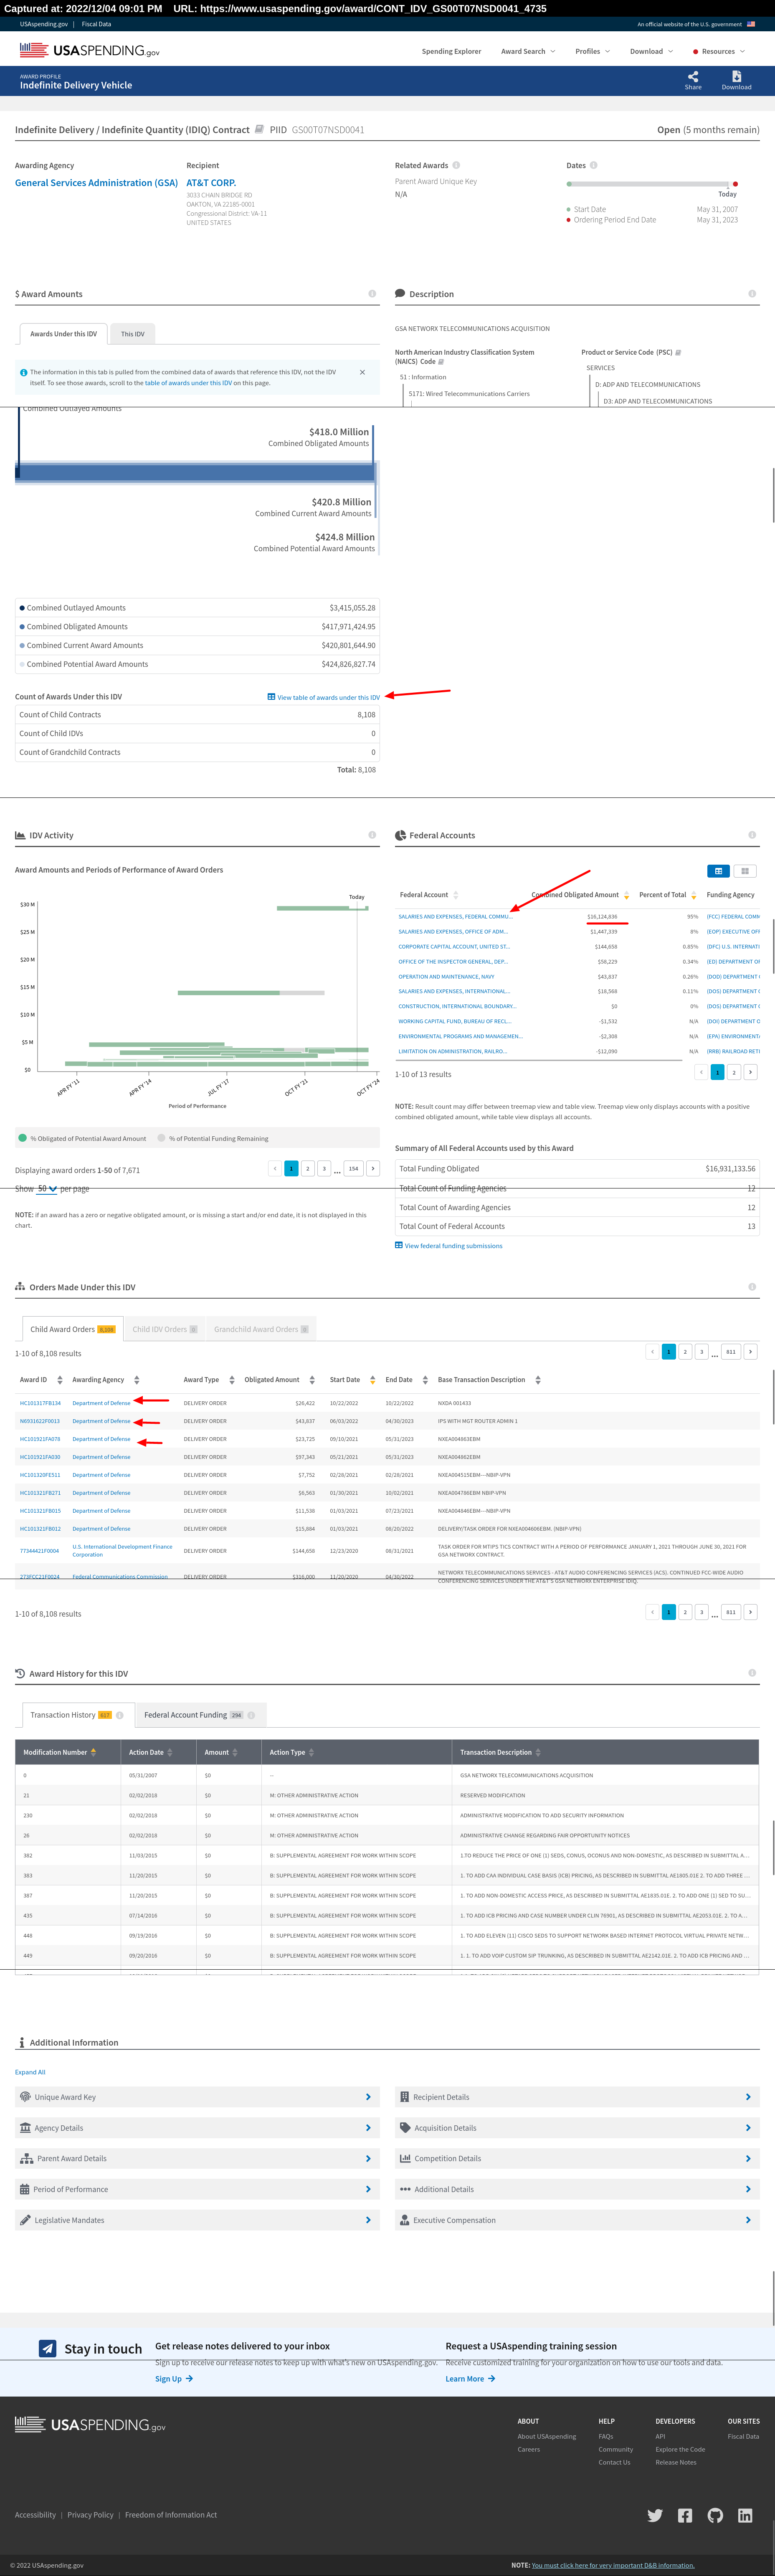
Task: Click the Award History section info icon
Action: pyautogui.click(x=752, y=1673)
